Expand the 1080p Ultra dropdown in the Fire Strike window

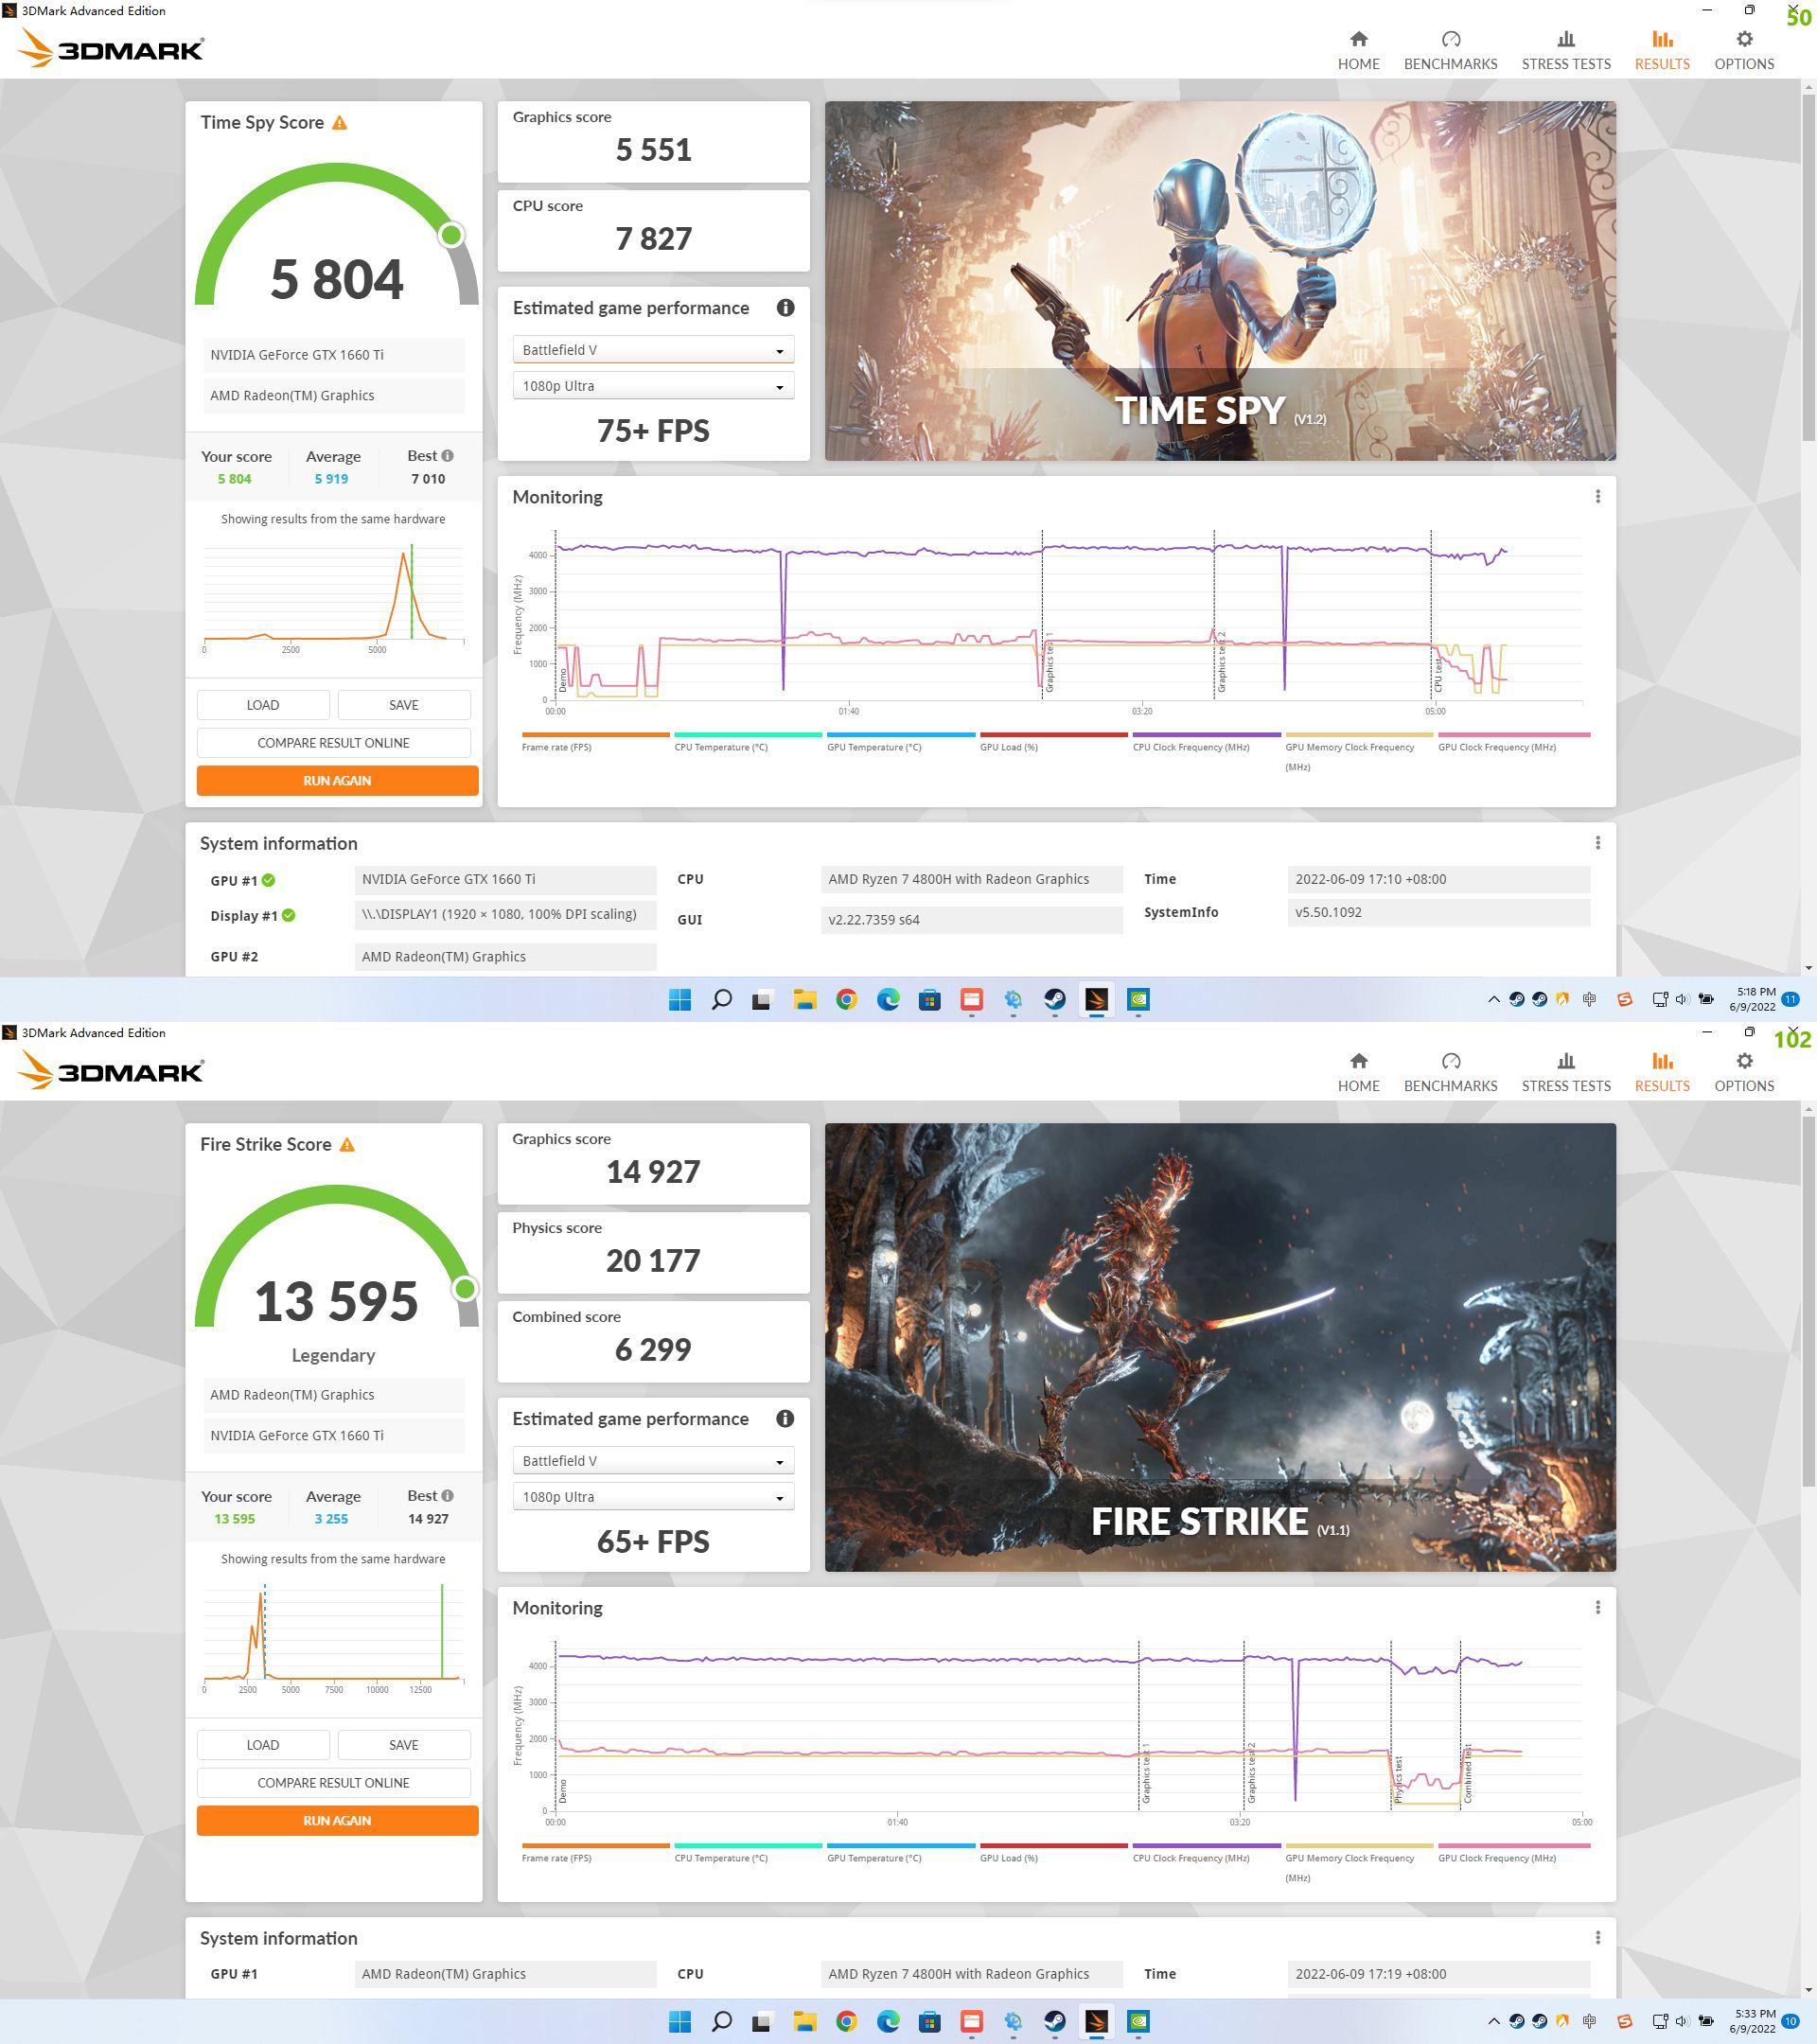click(653, 1497)
